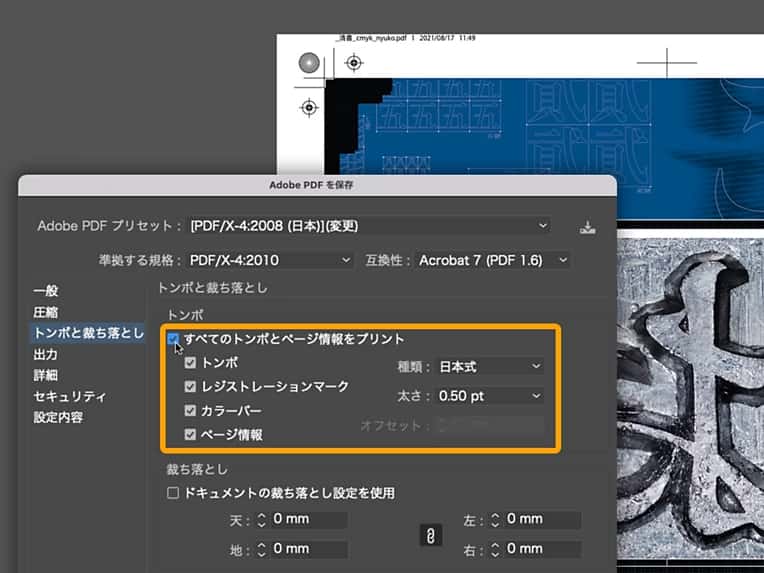The image size is (764, 573).
Task: Enable ドキュメントの裁ち落とし設定を使用 checkbox
Action: point(173,493)
